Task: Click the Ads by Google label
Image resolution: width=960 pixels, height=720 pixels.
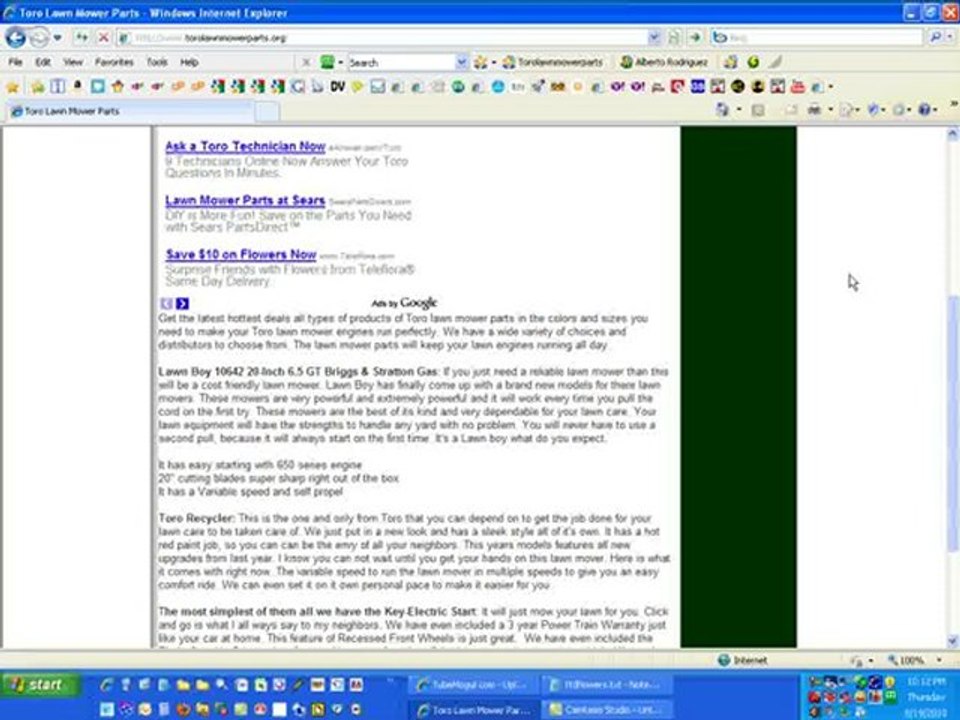Action: pyautogui.click(x=404, y=302)
